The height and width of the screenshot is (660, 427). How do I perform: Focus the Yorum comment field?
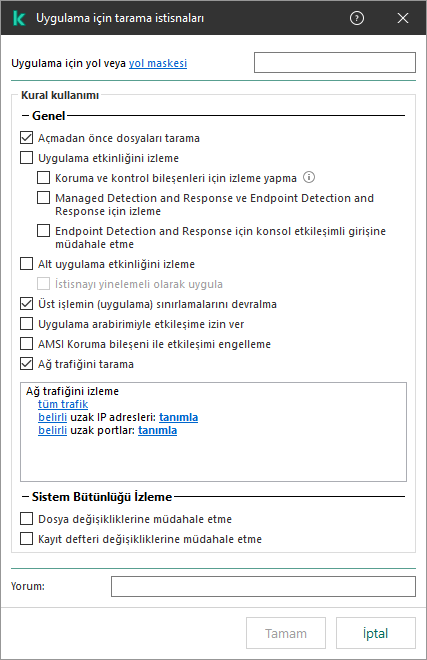(x=263, y=586)
